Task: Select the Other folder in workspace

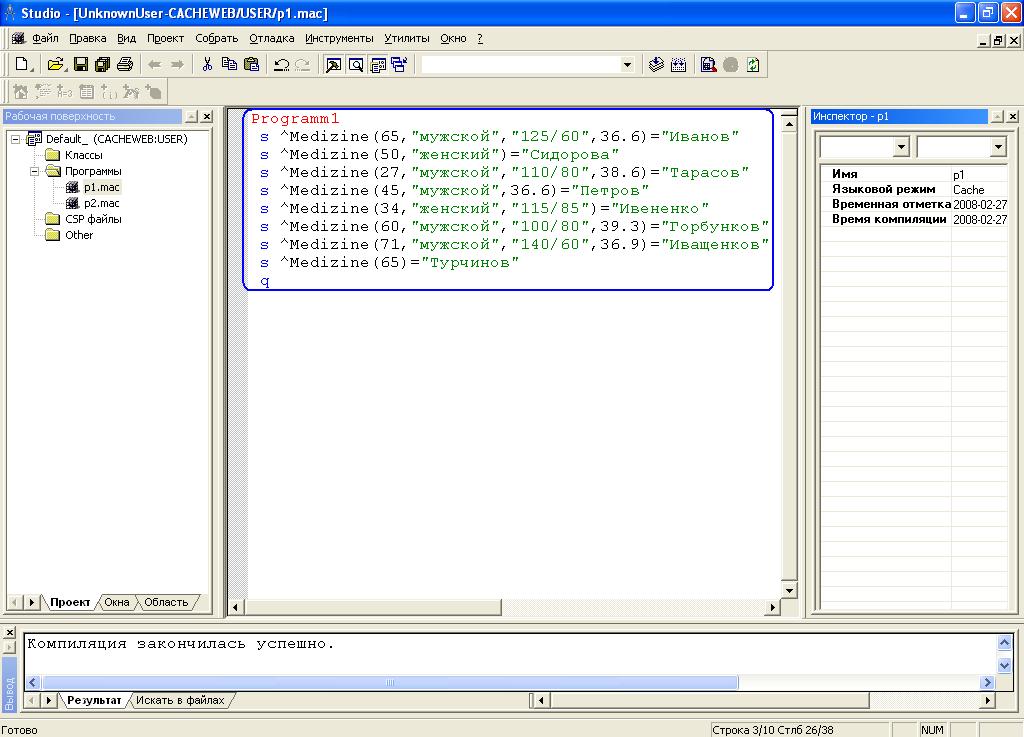Action: tap(79, 235)
